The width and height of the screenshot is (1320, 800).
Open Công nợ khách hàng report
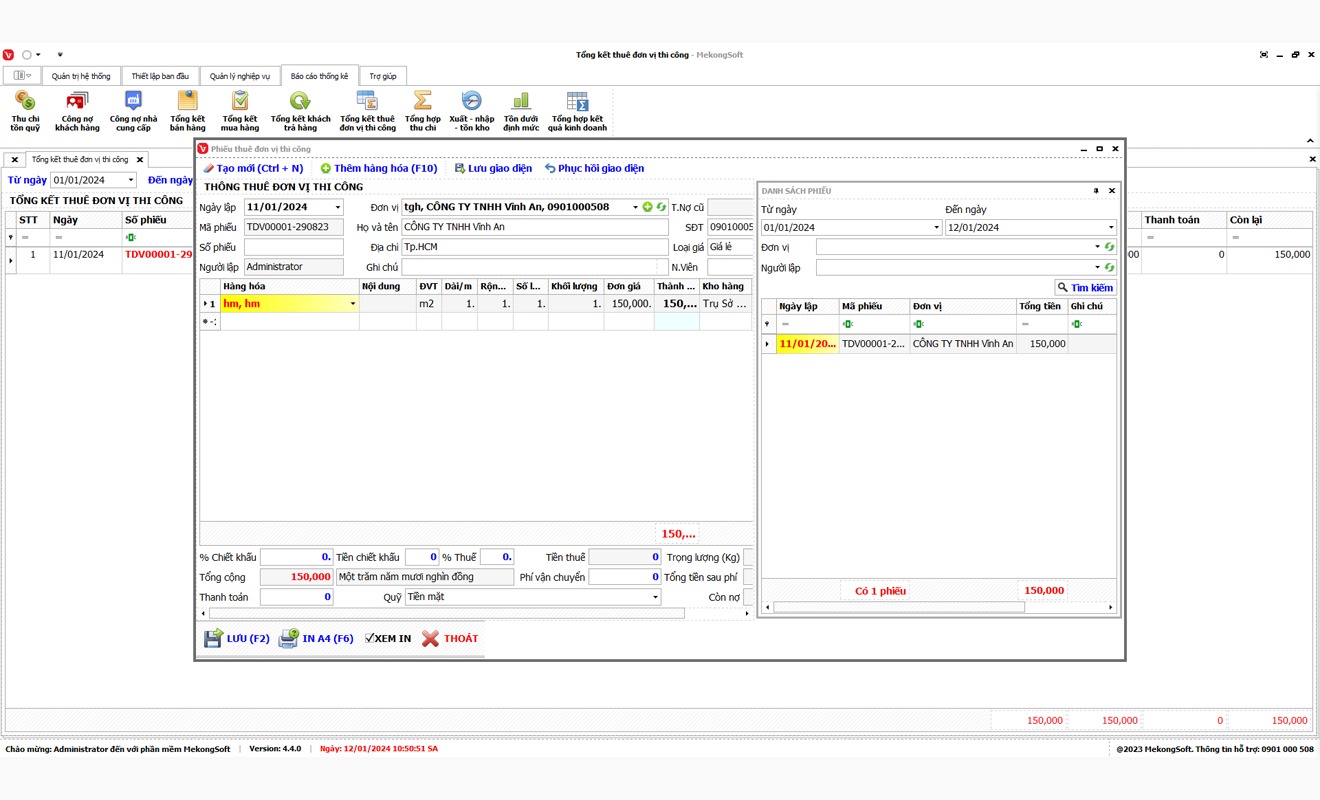77,110
